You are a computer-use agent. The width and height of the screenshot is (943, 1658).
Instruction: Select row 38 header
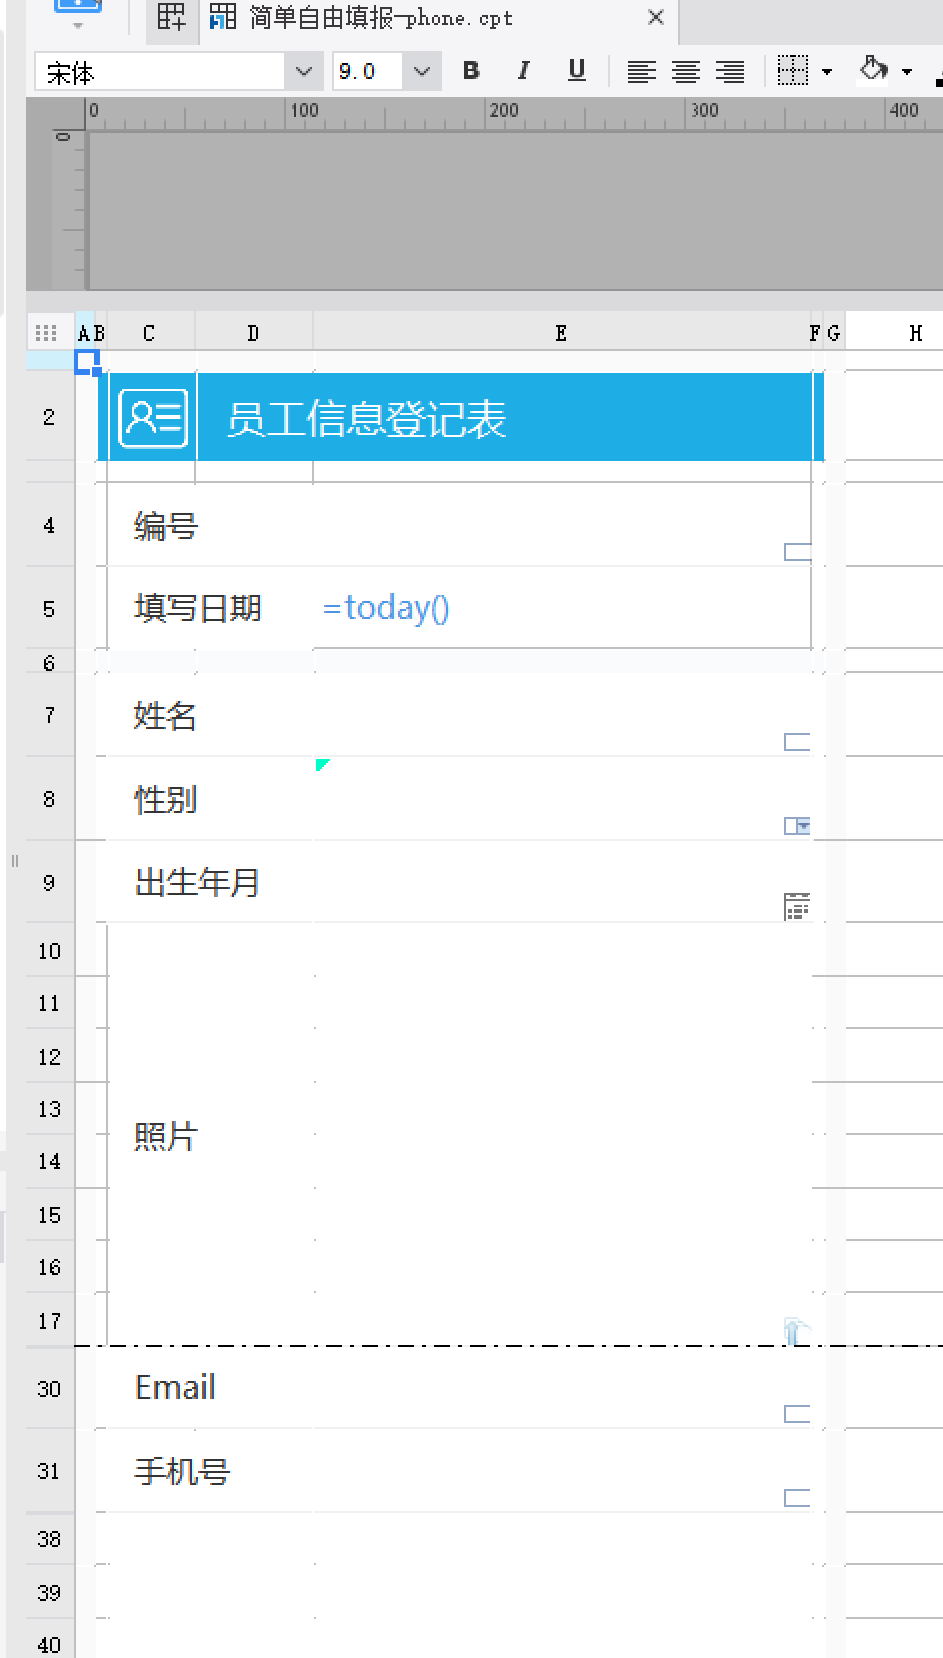coord(49,1539)
